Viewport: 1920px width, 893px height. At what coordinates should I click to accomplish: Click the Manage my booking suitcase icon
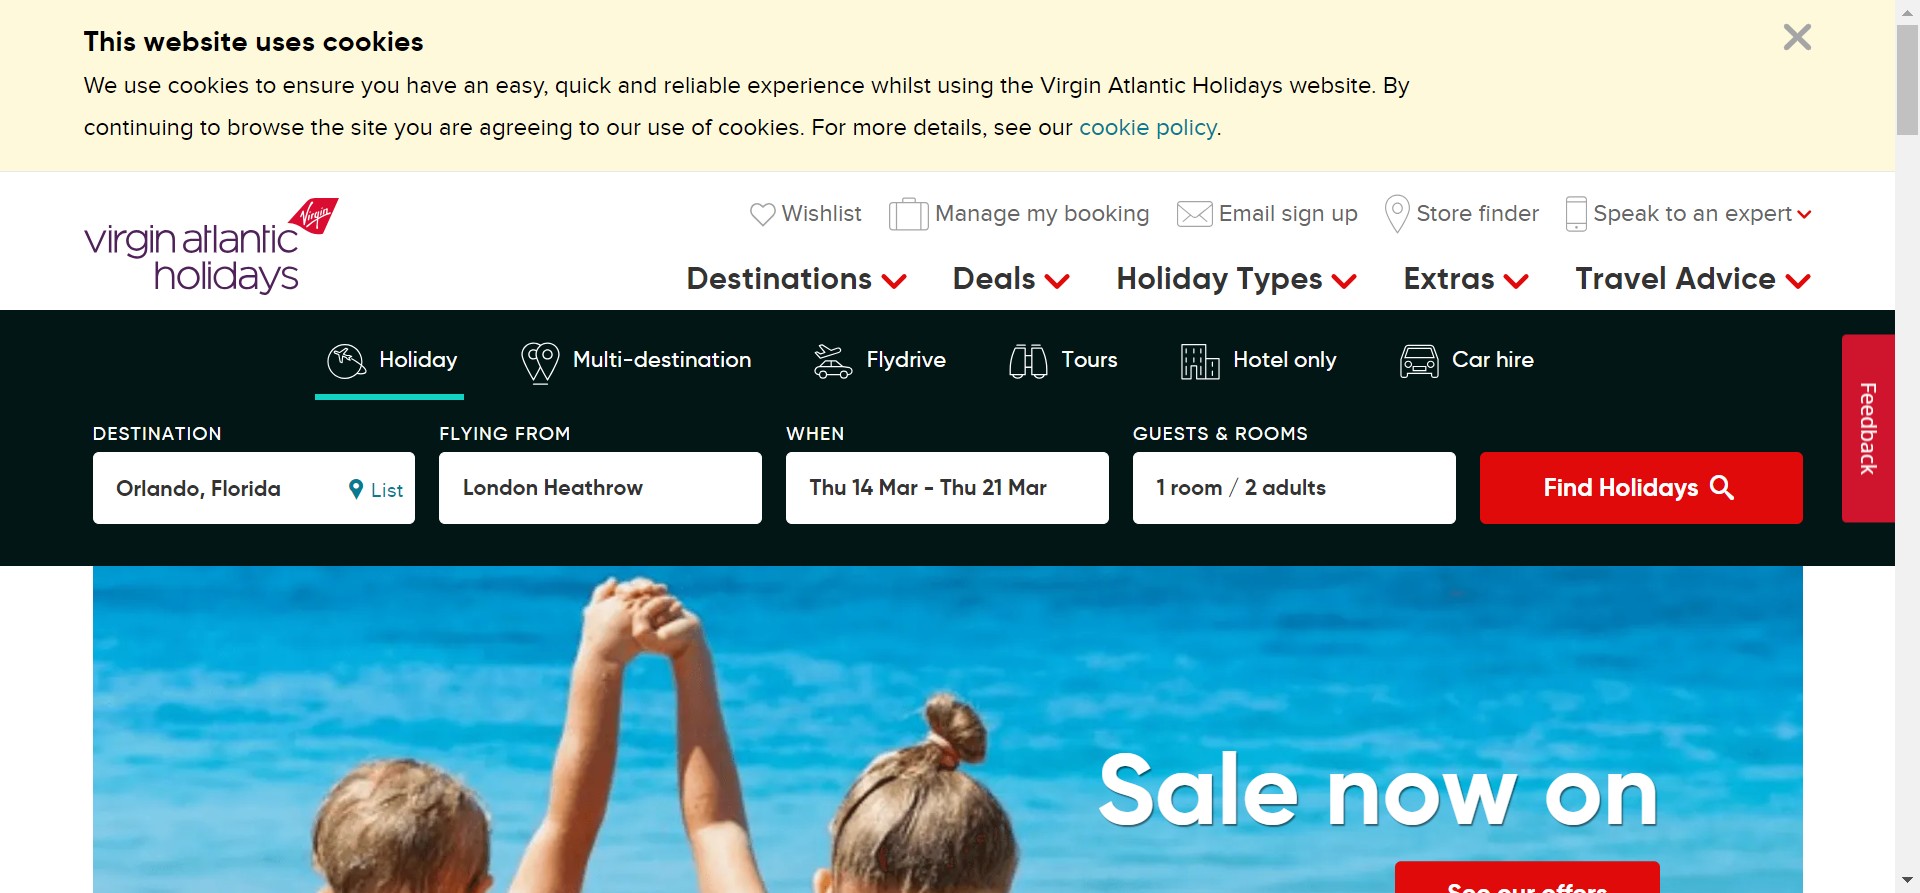click(x=908, y=214)
